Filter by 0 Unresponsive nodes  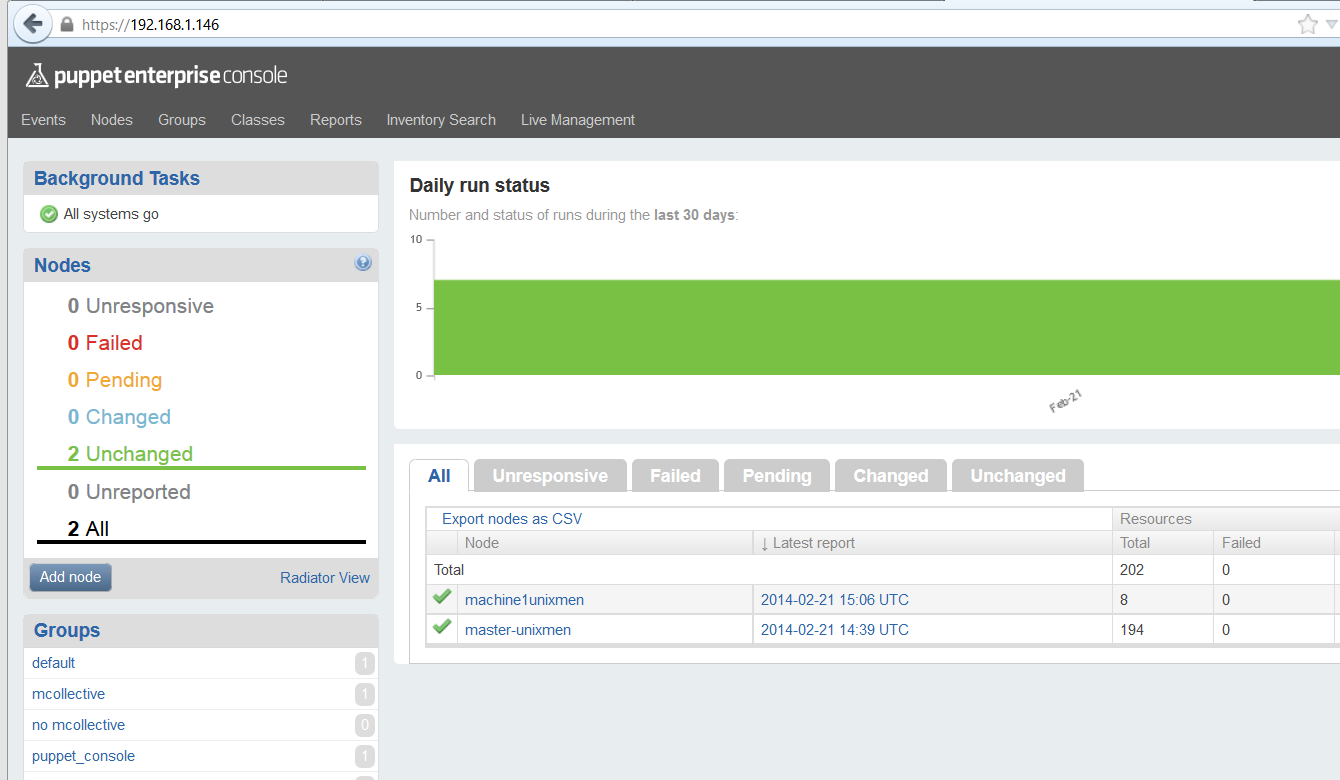click(141, 306)
